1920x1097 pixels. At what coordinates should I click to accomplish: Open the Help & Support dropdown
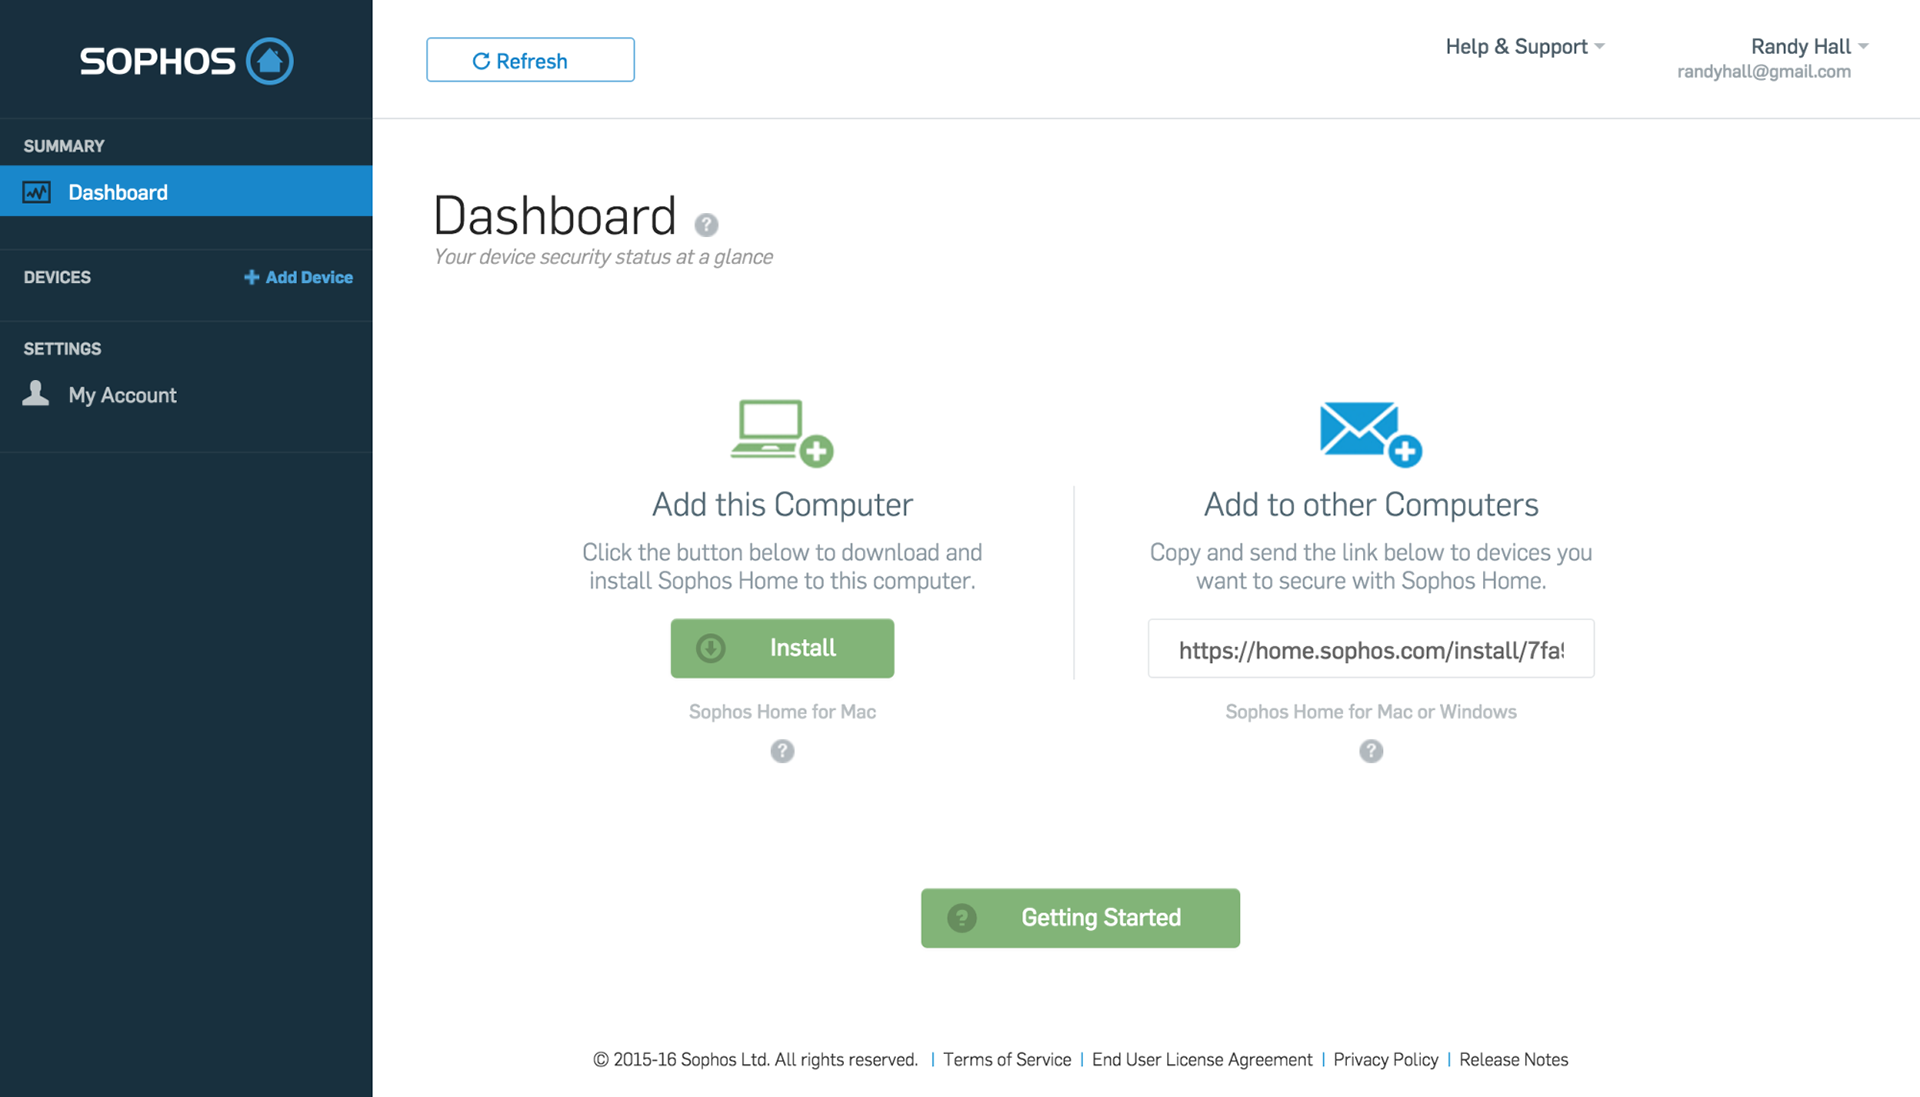[x=1525, y=46]
